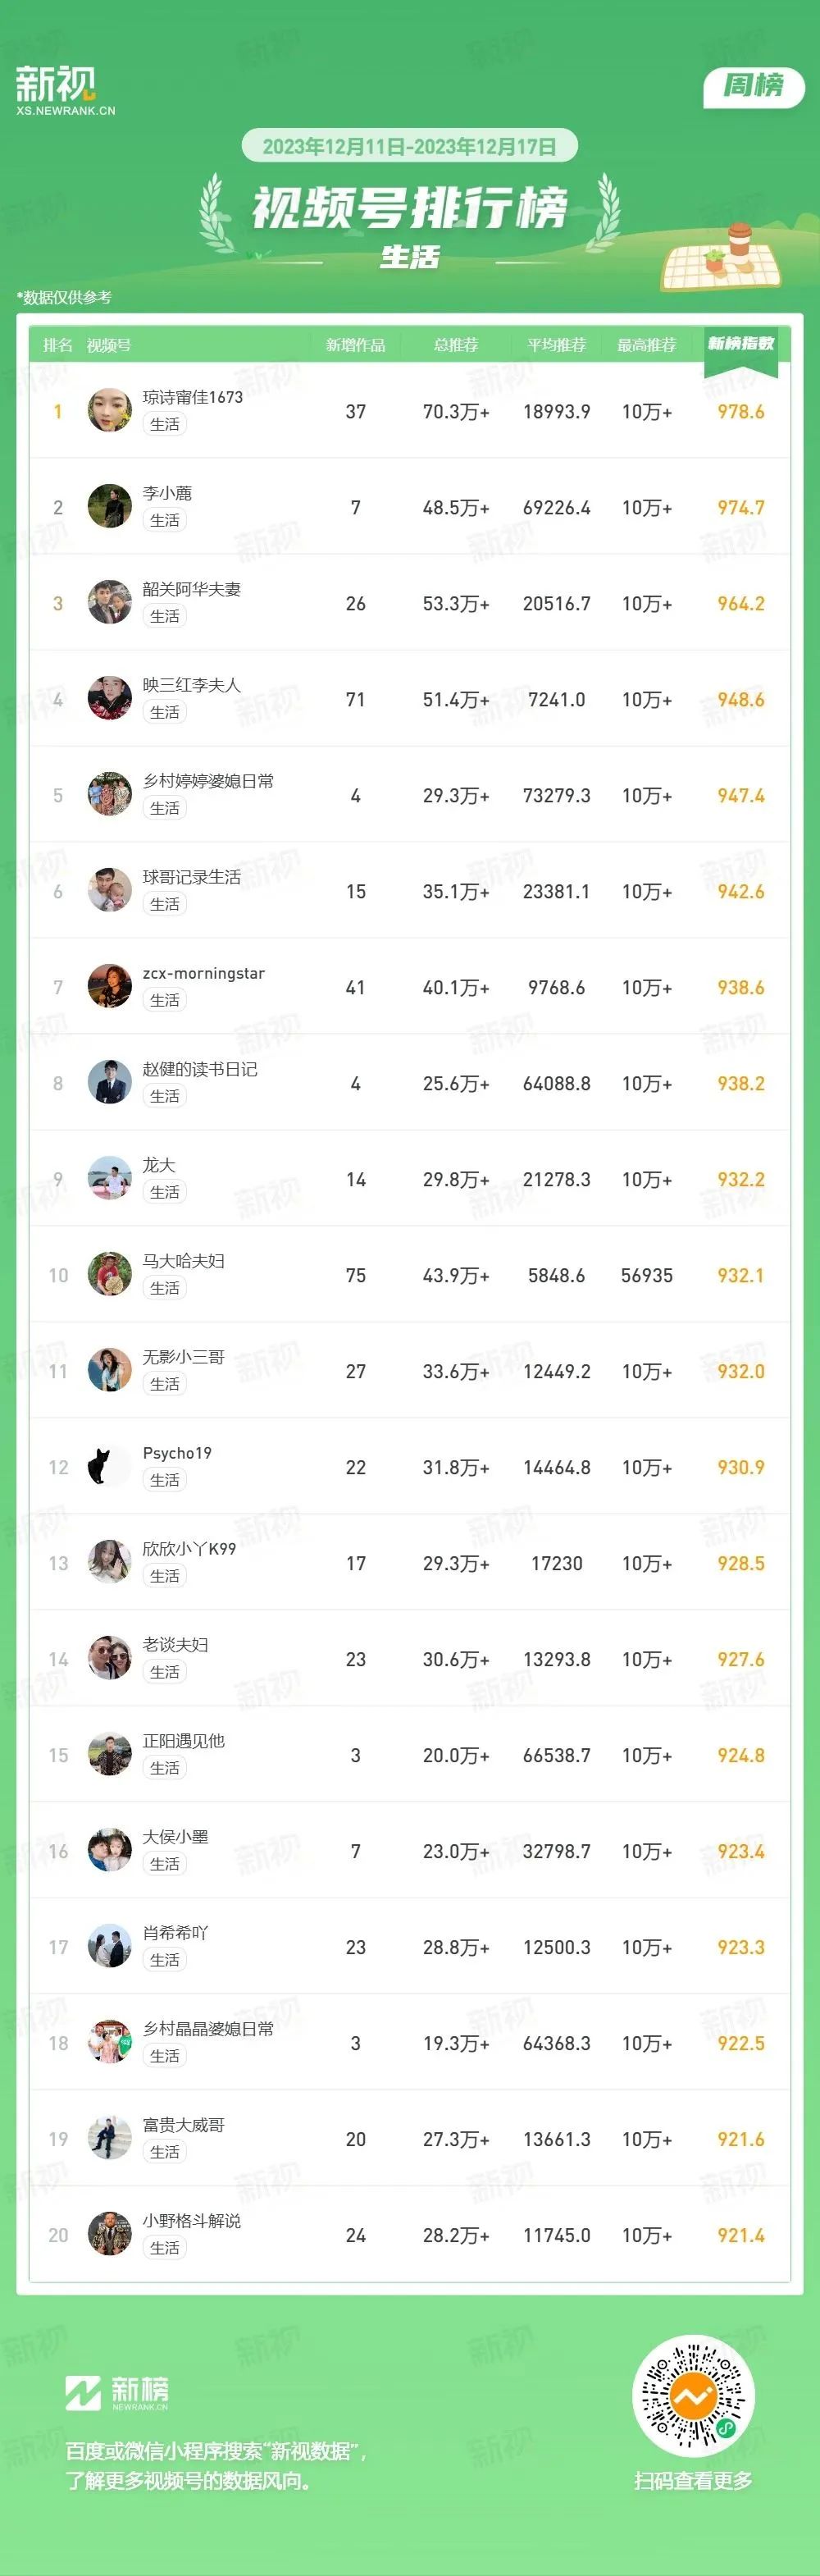Click the QR code at the bottom

pos(693,2395)
